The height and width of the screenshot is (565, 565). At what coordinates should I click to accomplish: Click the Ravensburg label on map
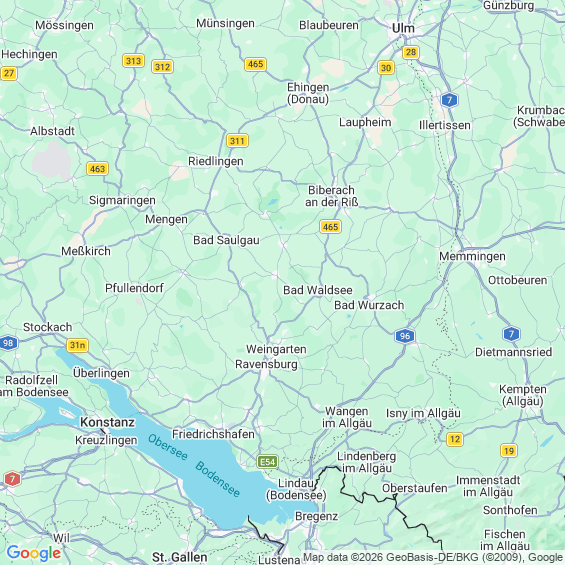tap(266, 364)
